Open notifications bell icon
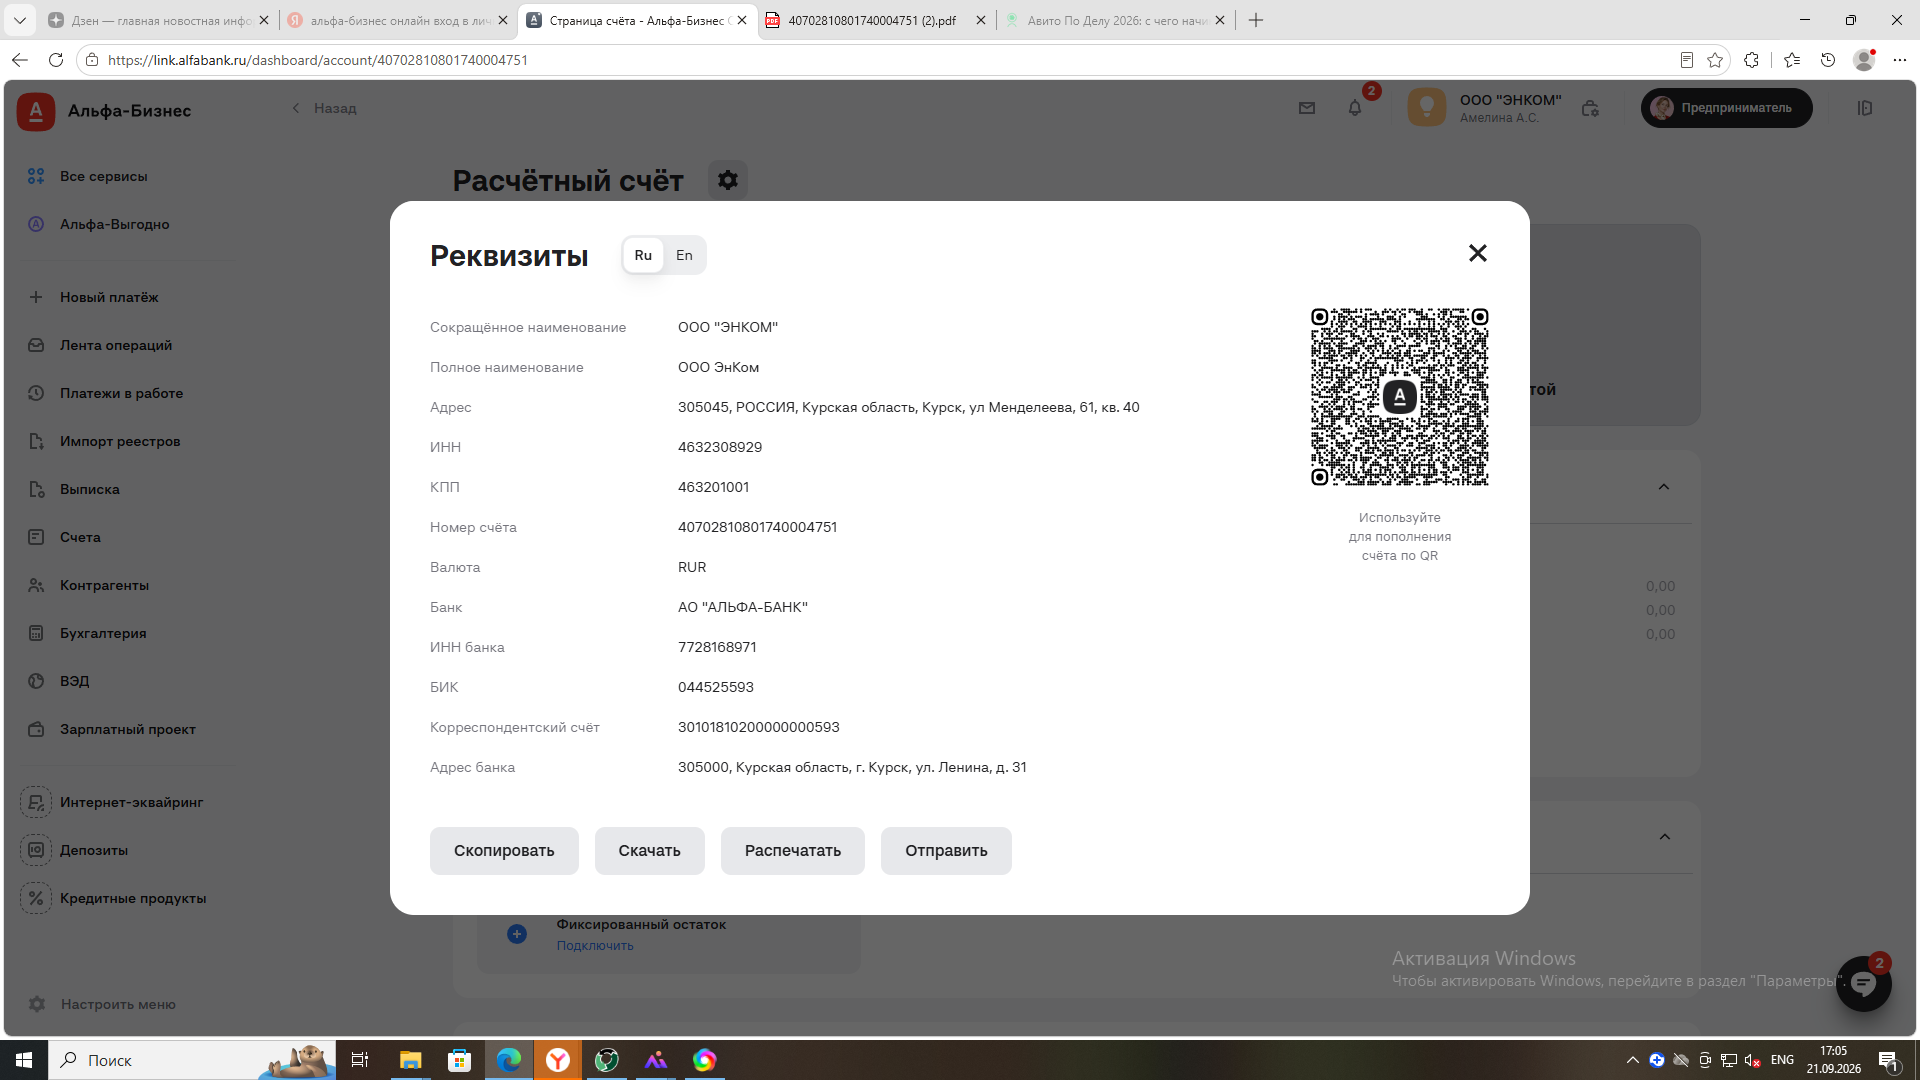 [1355, 108]
